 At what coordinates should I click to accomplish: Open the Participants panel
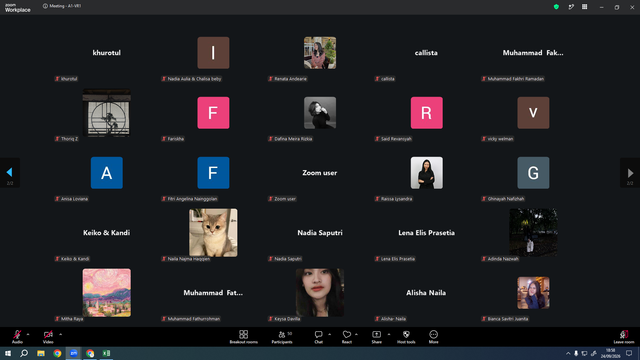tap(282, 337)
